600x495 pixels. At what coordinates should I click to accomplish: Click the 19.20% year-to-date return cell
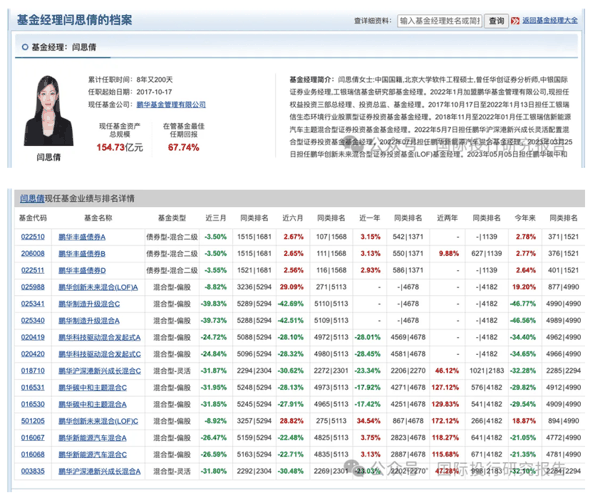click(524, 287)
